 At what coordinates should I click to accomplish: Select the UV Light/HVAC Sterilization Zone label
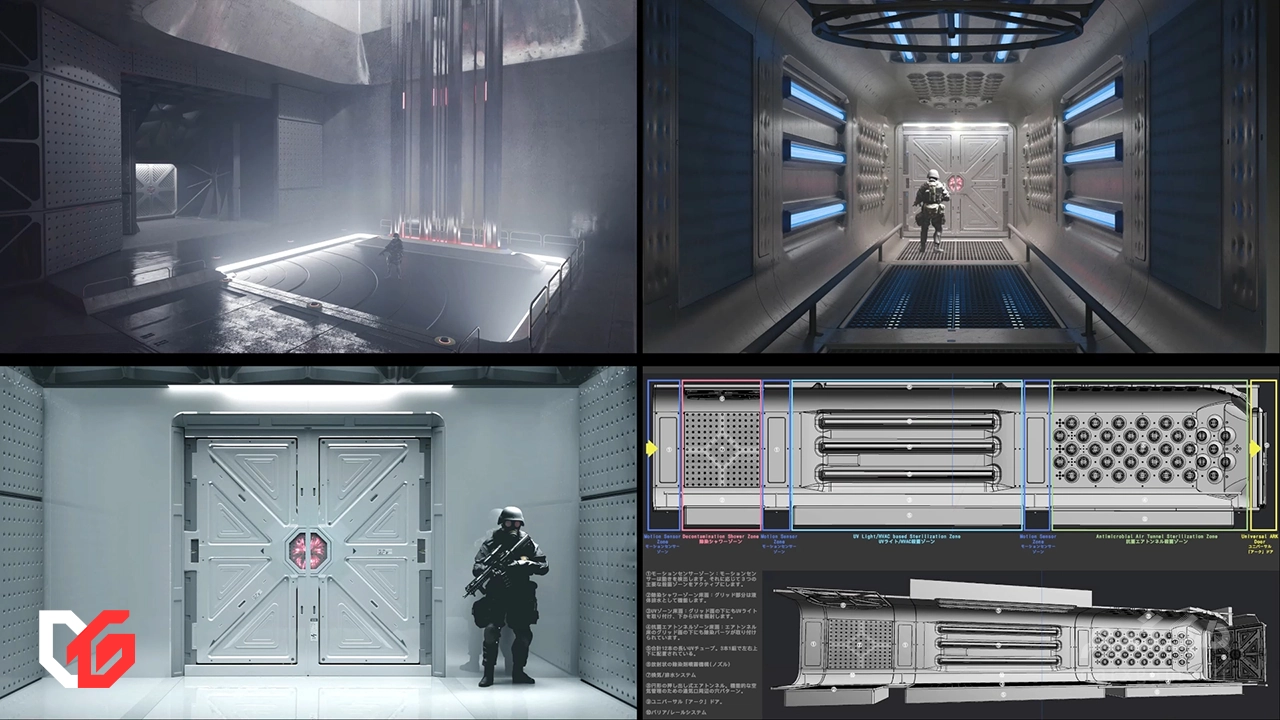click(906, 539)
